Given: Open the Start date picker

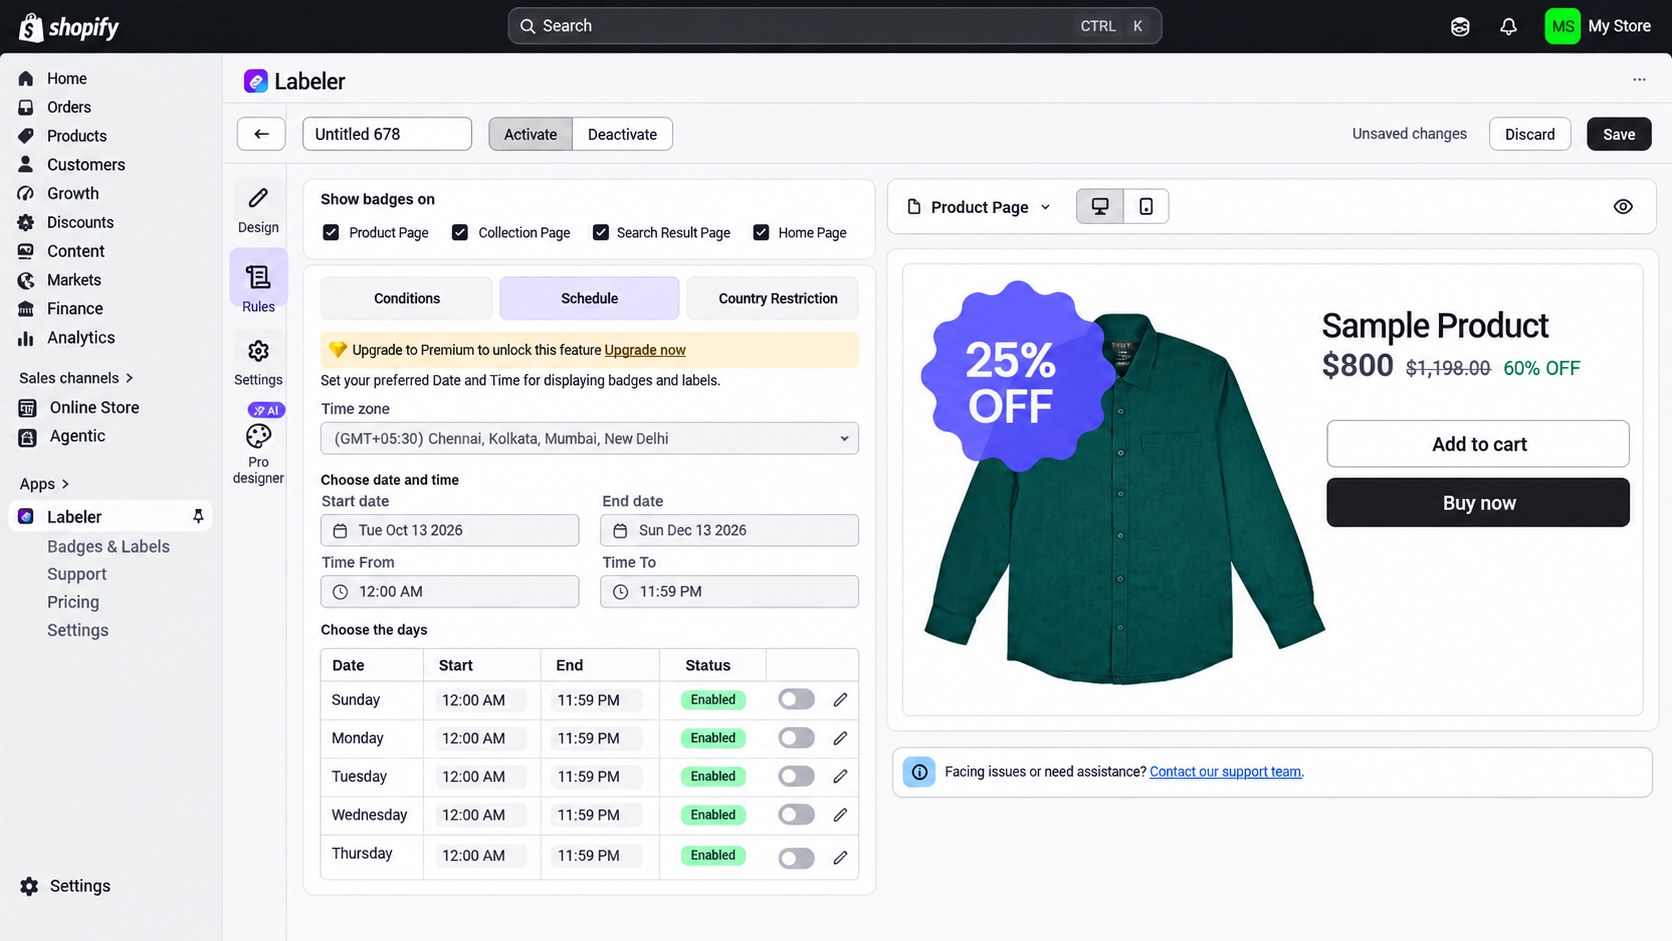Looking at the screenshot, I should point(450,531).
